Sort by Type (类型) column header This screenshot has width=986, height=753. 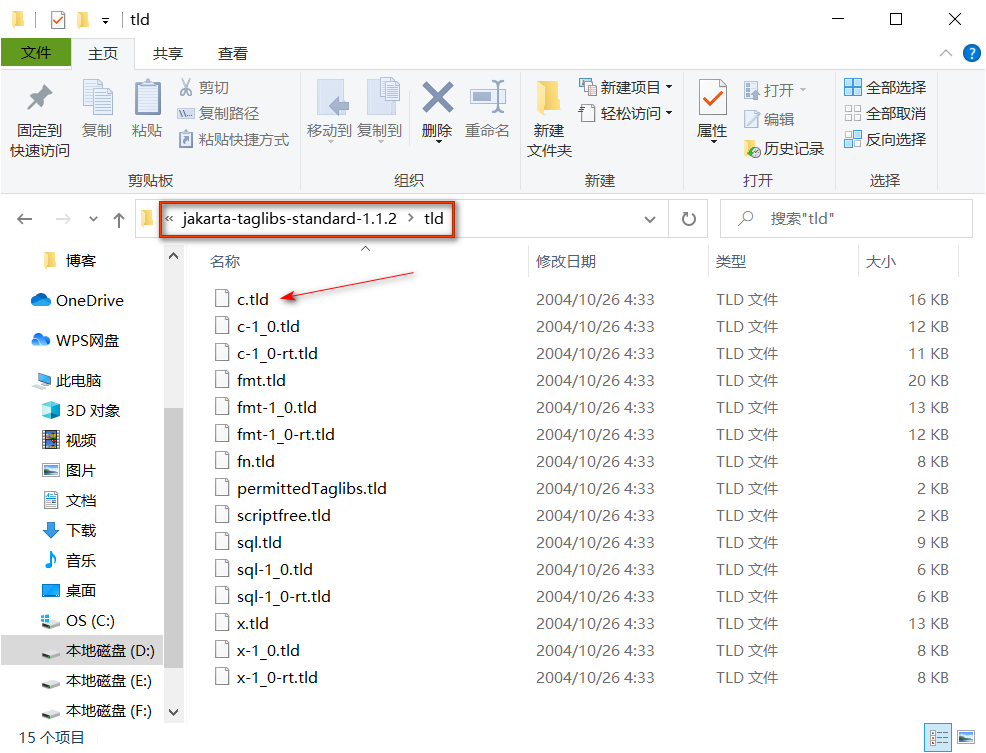[x=731, y=261]
